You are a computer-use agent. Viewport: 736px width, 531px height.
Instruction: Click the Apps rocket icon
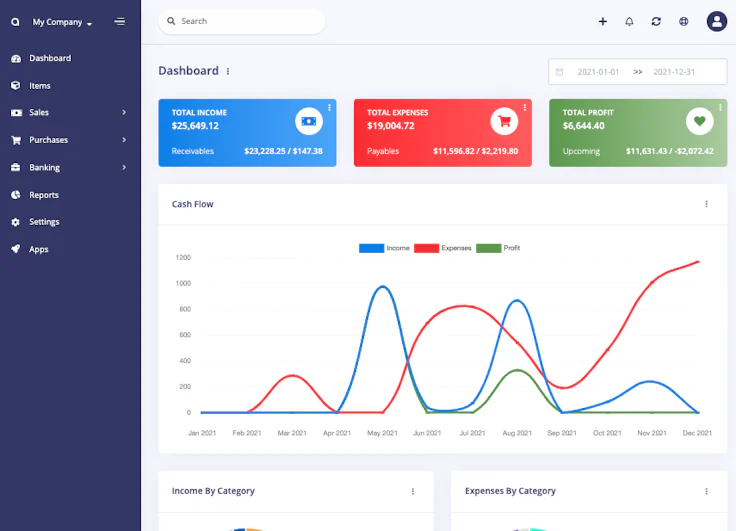pos(16,249)
